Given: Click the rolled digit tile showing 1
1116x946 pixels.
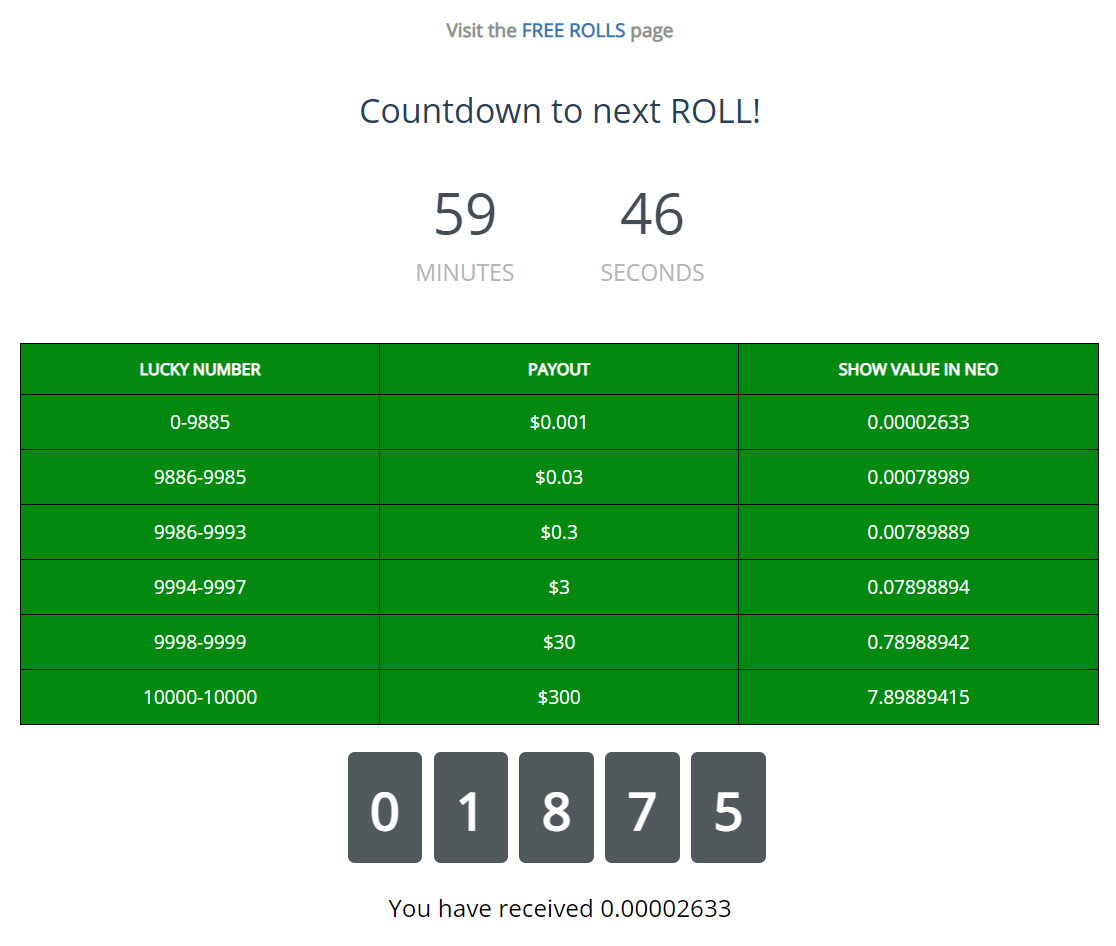Looking at the screenshot, I should tap(470, 807).
